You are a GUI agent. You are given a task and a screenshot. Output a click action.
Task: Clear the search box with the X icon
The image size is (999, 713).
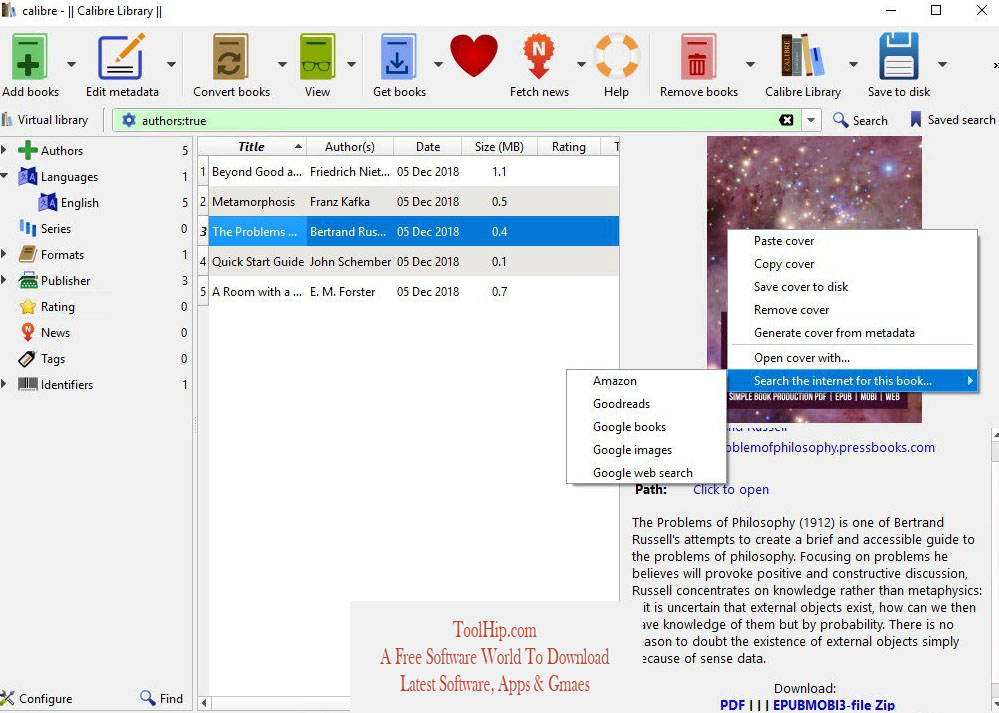pyautogui.click(x=786, y=120)
